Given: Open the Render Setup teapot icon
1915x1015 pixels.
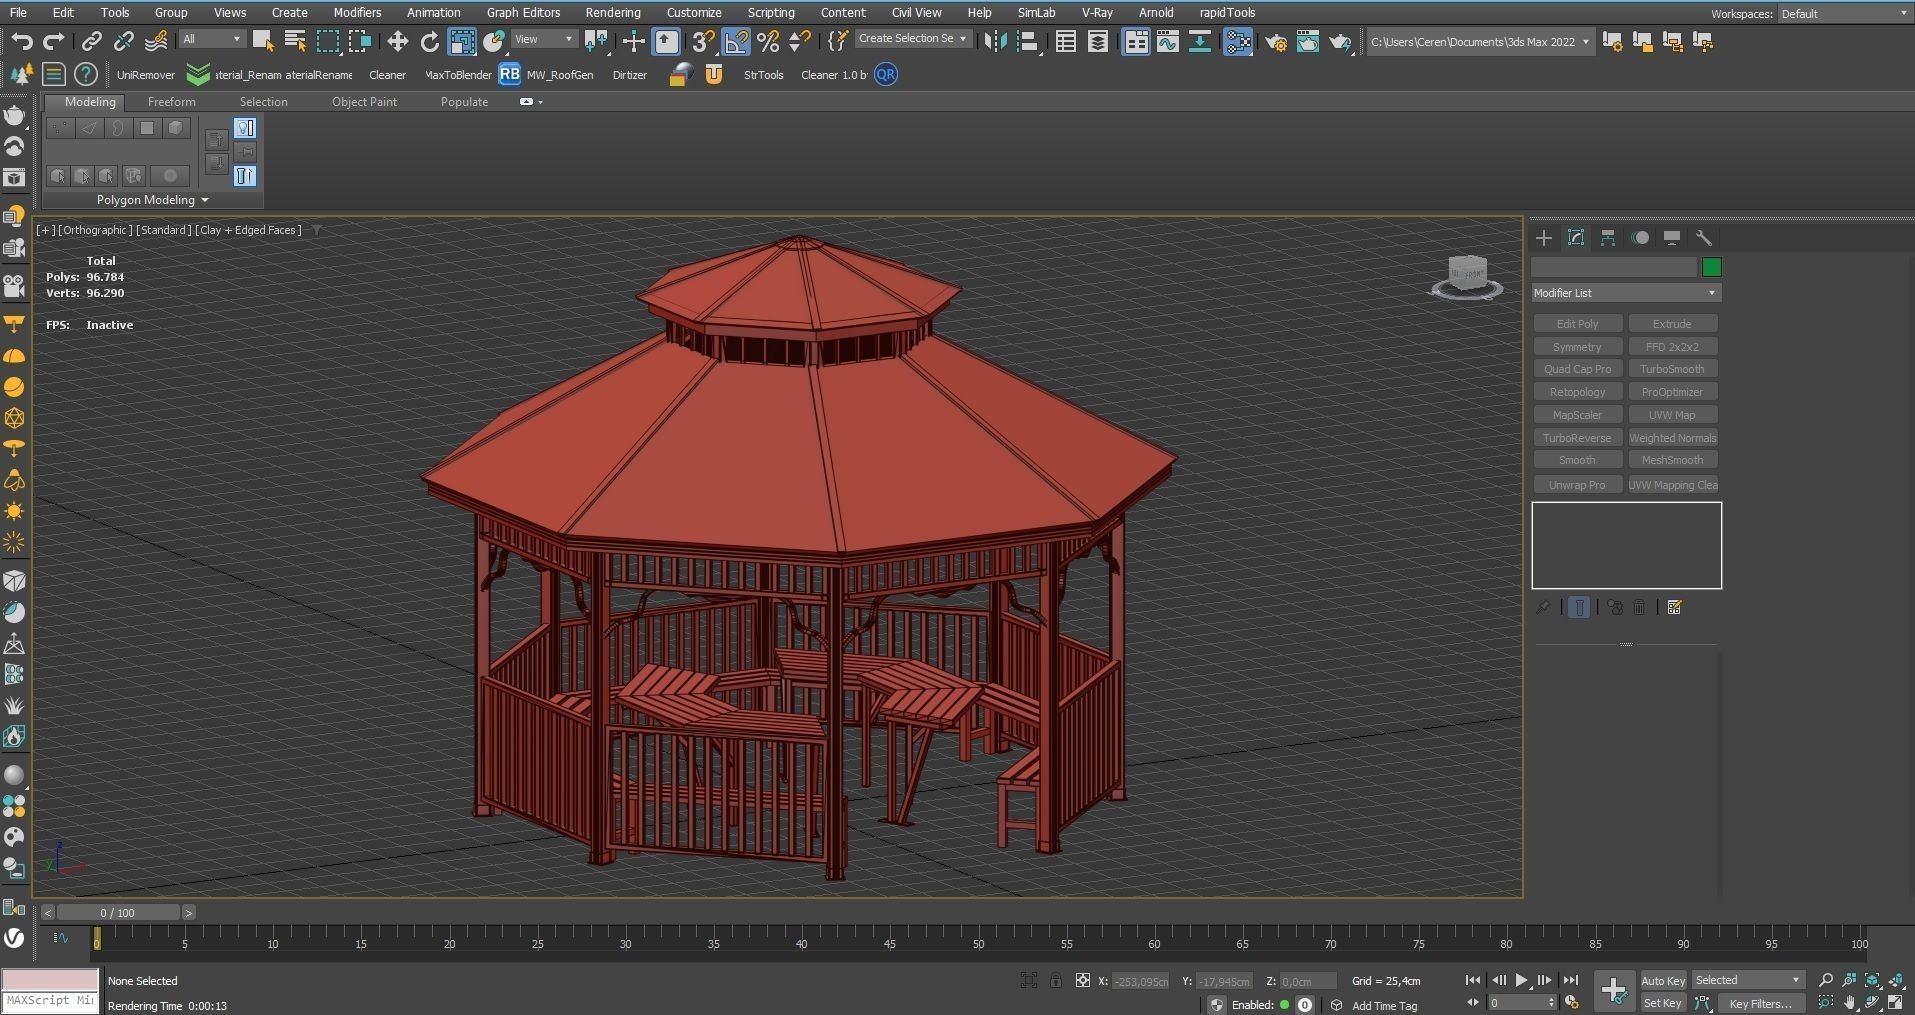Looking at the screenshot, I should coord(1276,41).
